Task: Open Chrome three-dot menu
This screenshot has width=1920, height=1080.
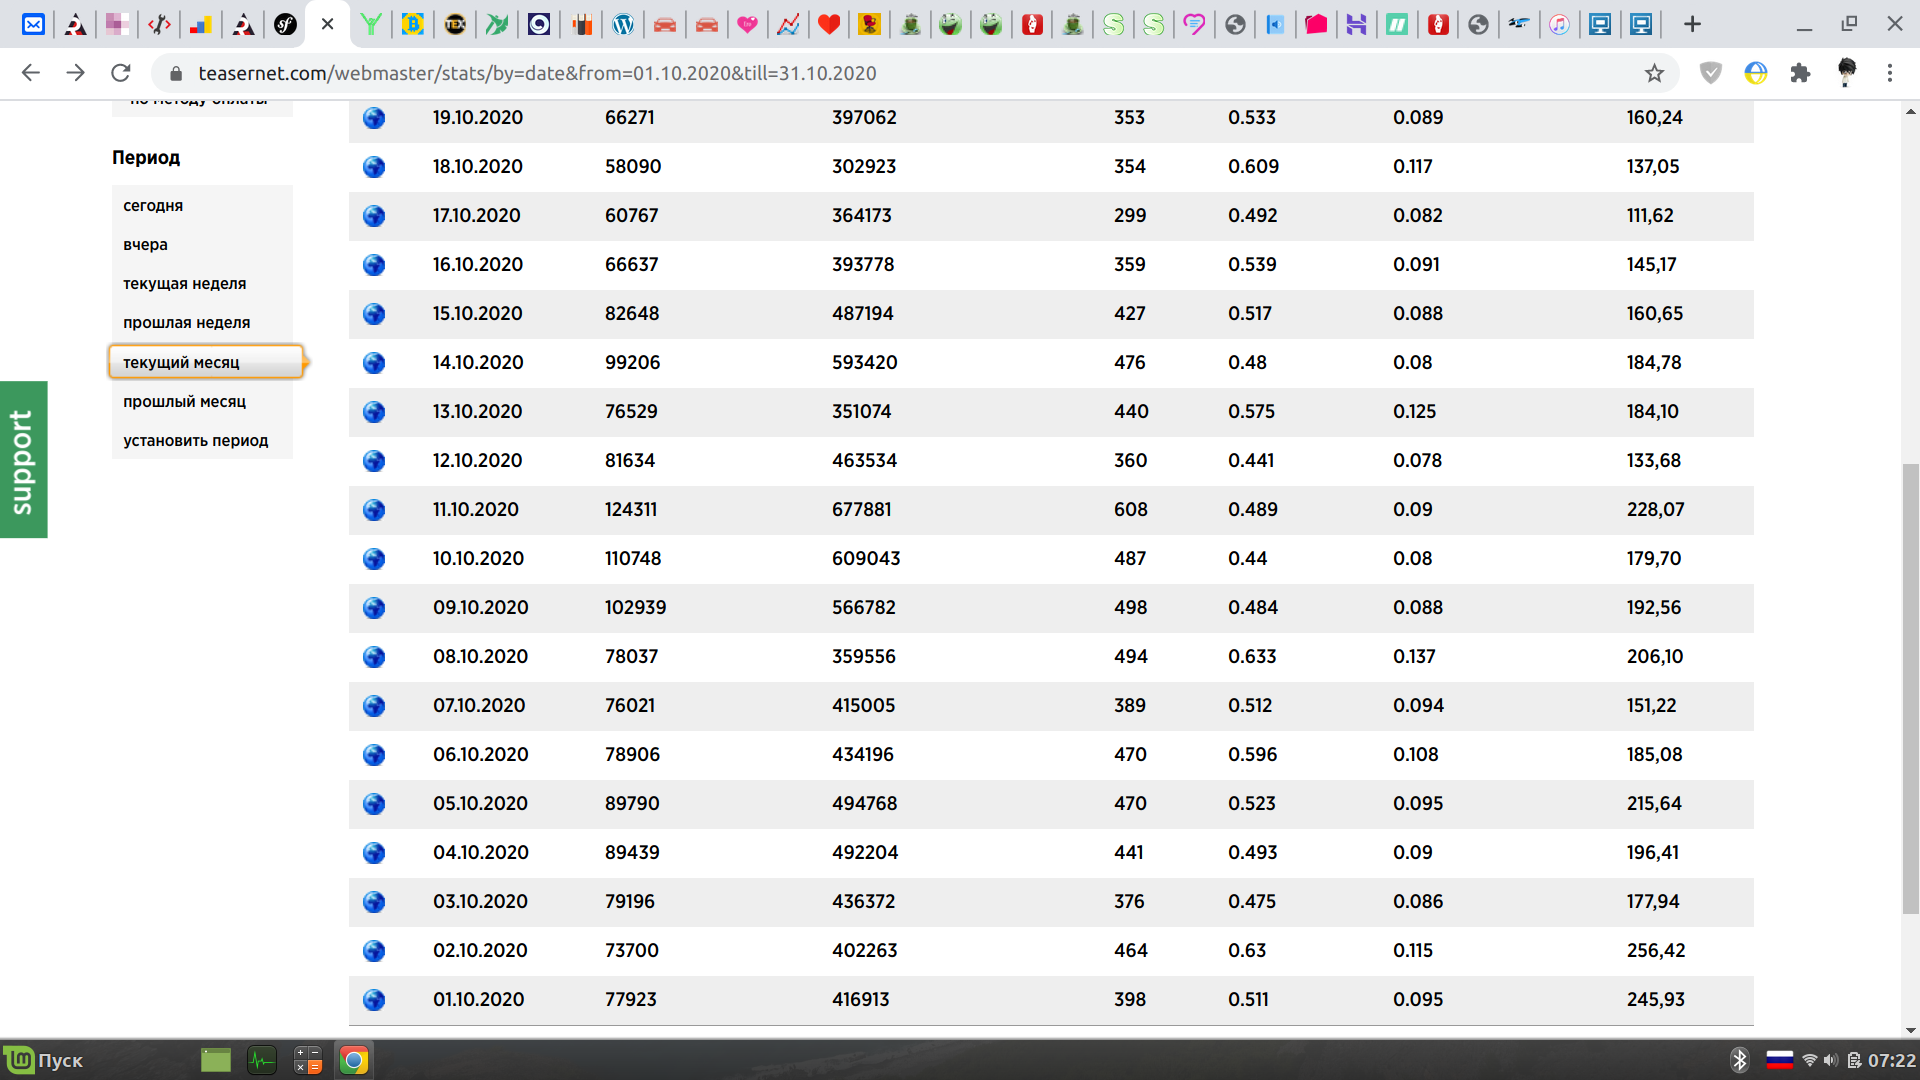Action: (1889, 73)
